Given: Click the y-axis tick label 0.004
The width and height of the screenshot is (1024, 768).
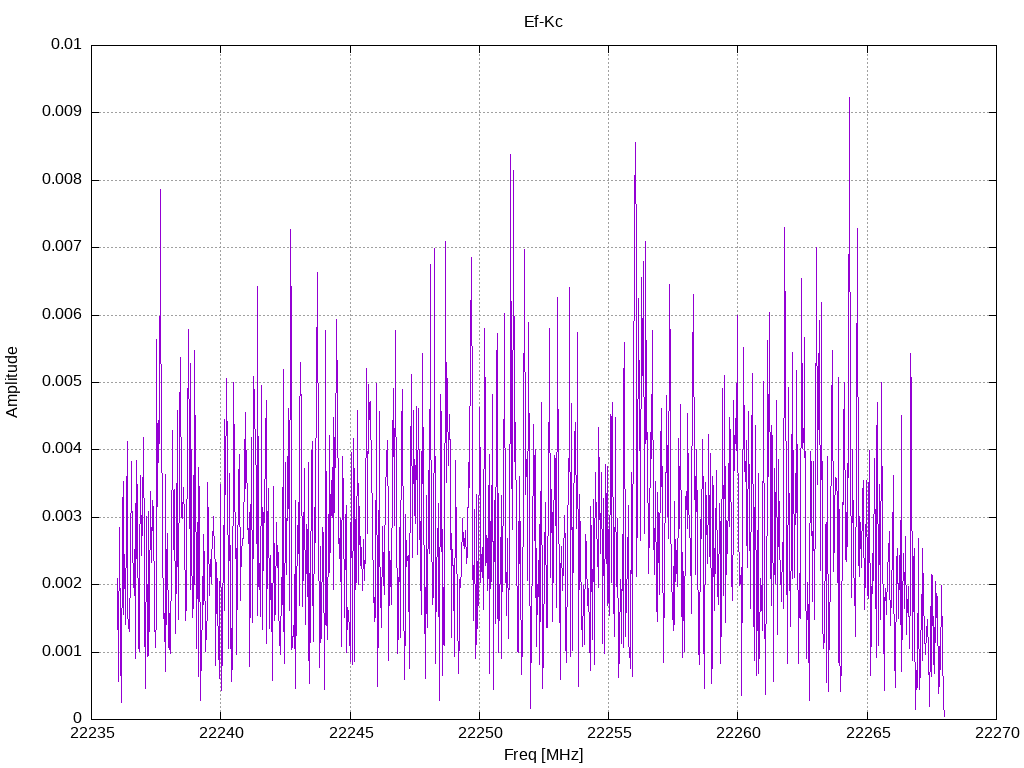Looking at the screenshot, I should tap(62, 449).
